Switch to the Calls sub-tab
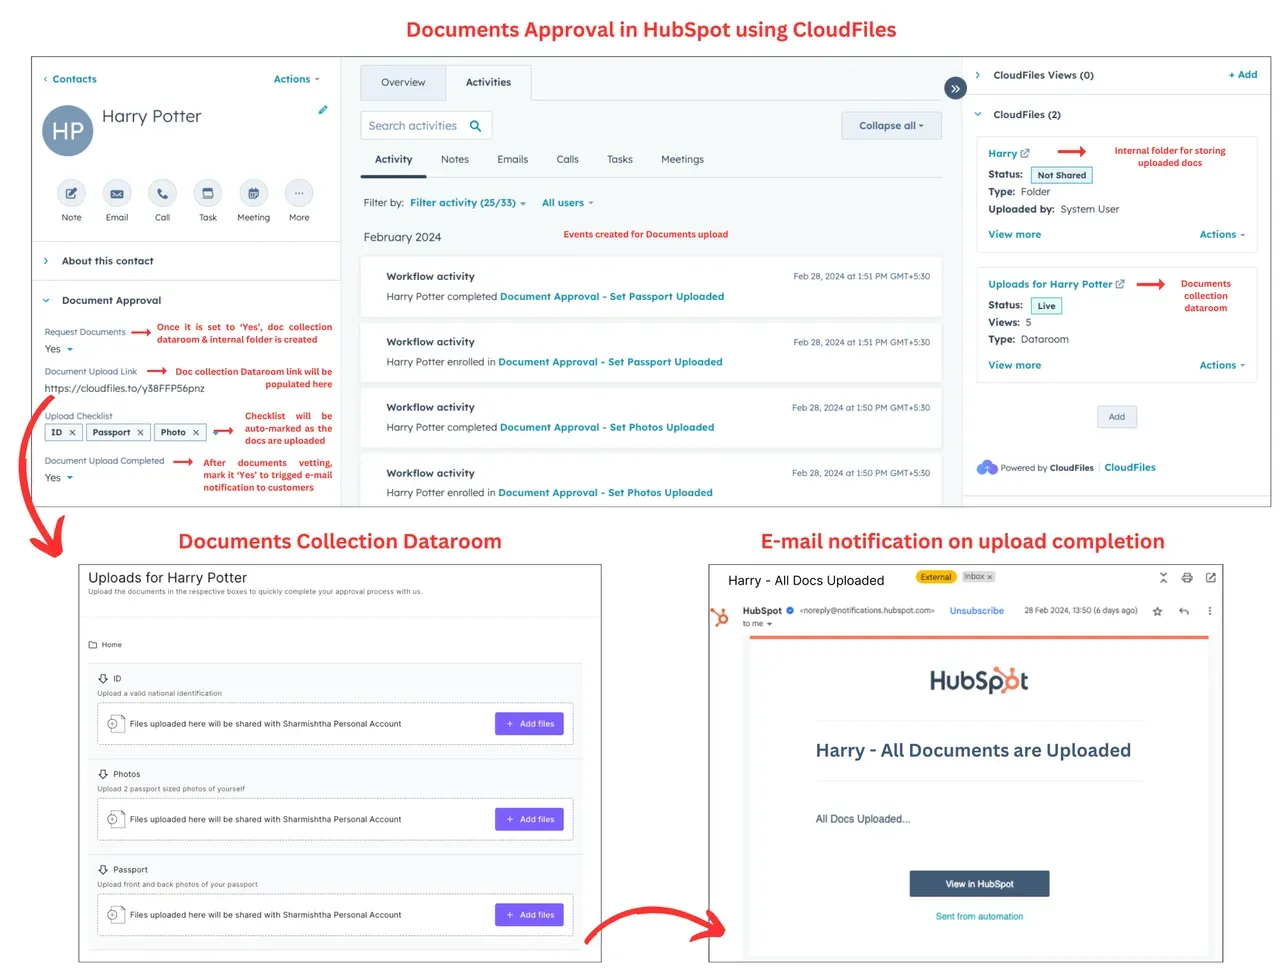The image size is (1280, 980). point(567,160)
